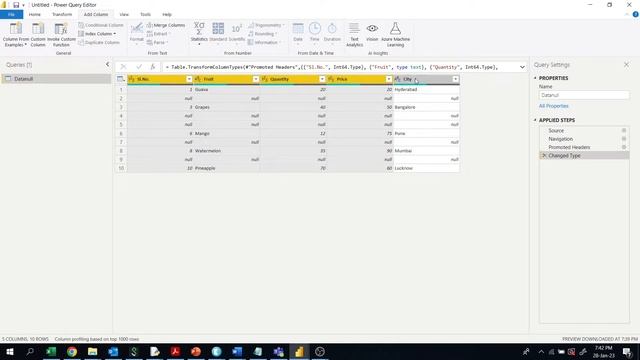Select the Hyderabad cell

[x=426, y=89]
